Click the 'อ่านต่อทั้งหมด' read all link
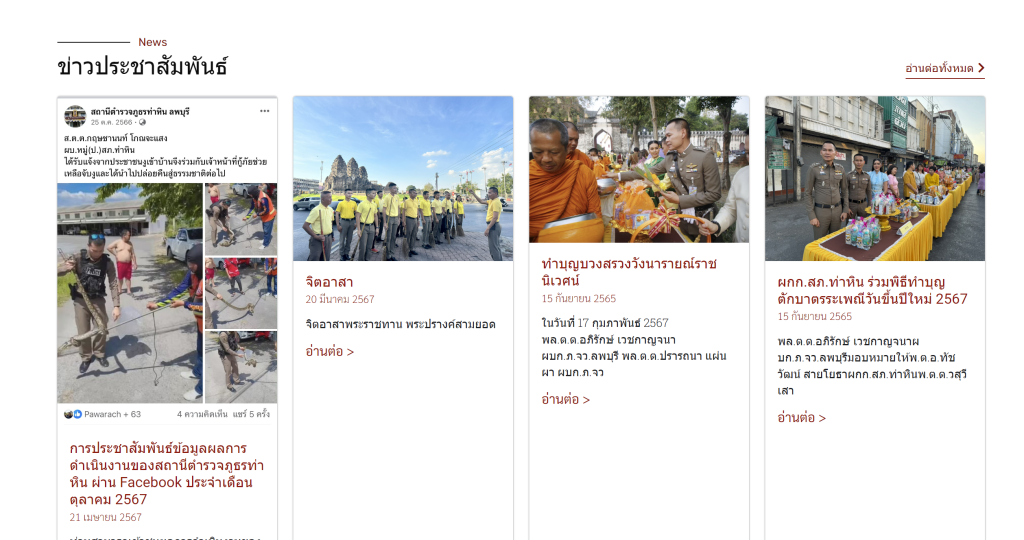1024x540 pixels. (x=938, y=68)
